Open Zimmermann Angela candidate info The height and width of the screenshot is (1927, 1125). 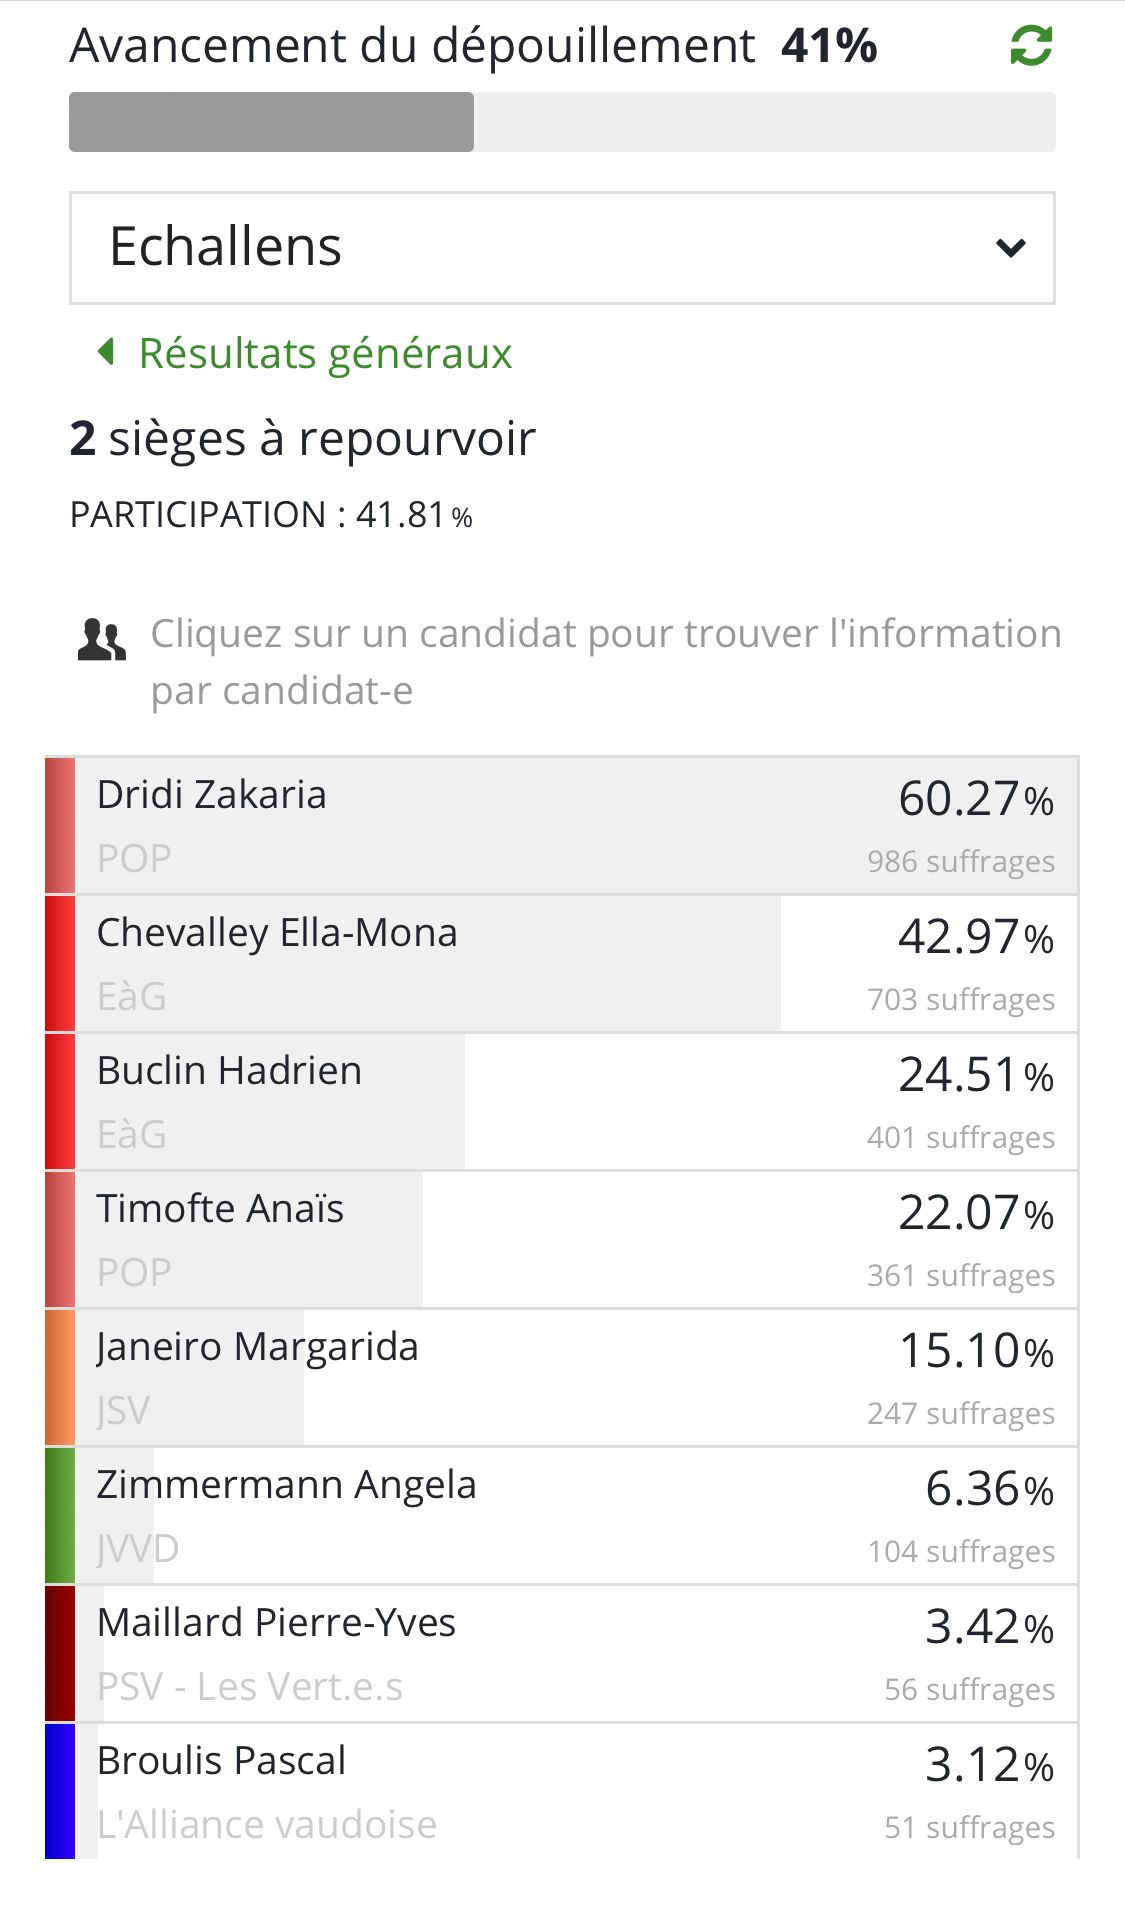coord(562,1515)
